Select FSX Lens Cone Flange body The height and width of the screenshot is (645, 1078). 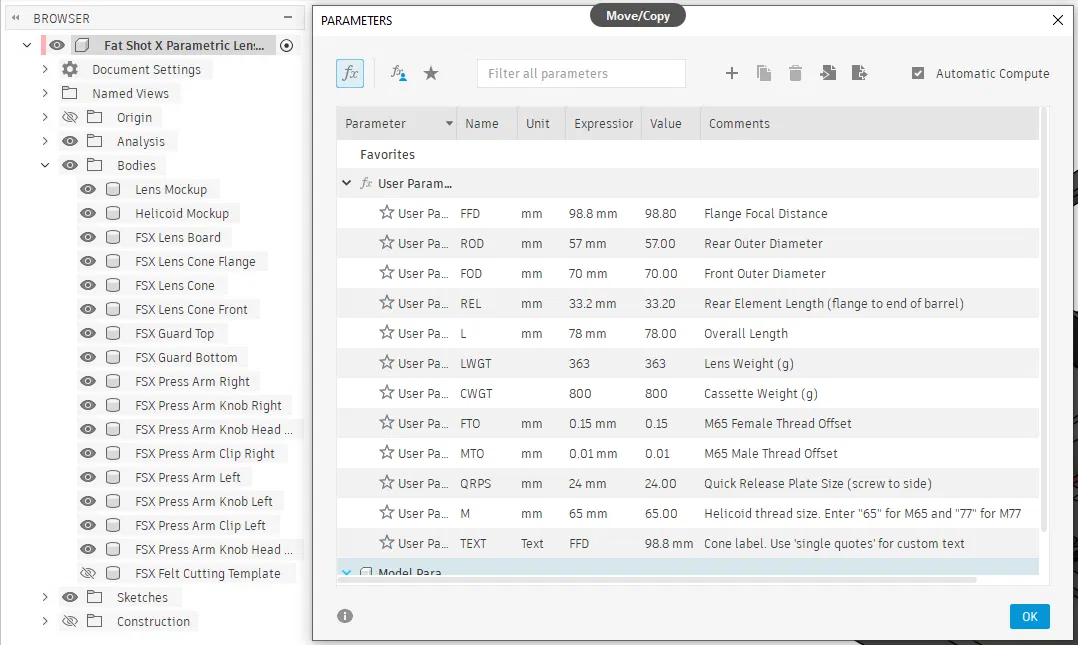tap(195, 261)
